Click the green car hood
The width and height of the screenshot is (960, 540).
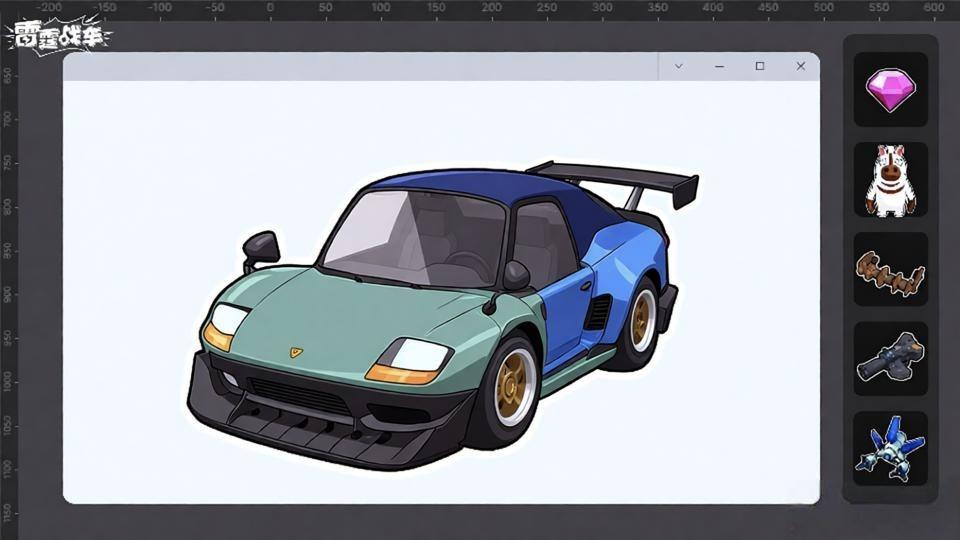350,315
